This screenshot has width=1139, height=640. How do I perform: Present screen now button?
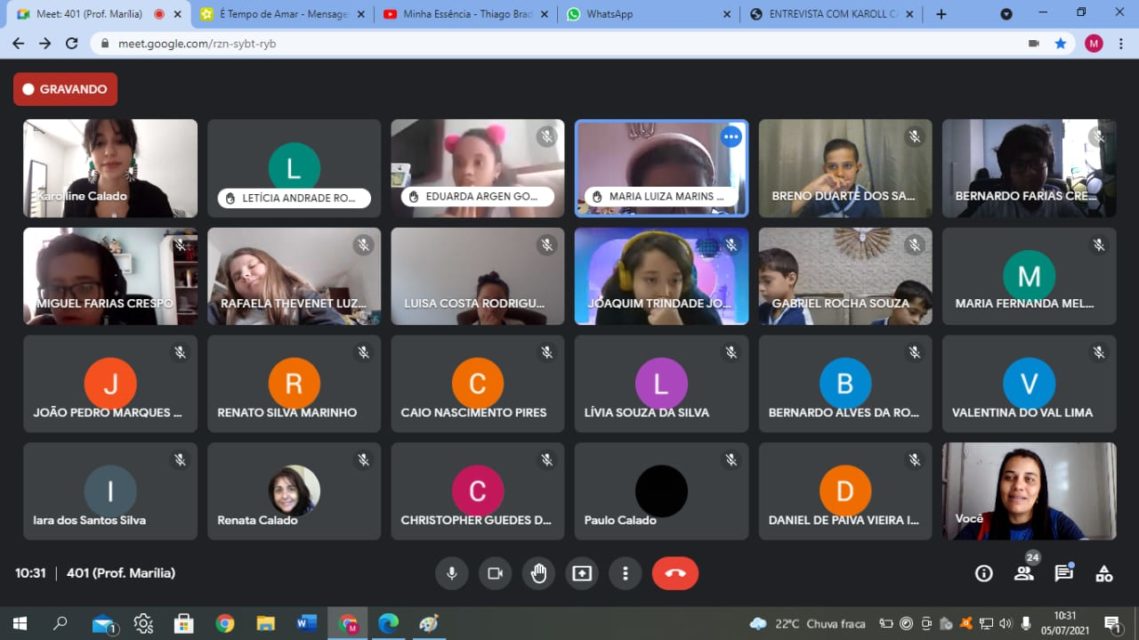click(x=582, y=573)
